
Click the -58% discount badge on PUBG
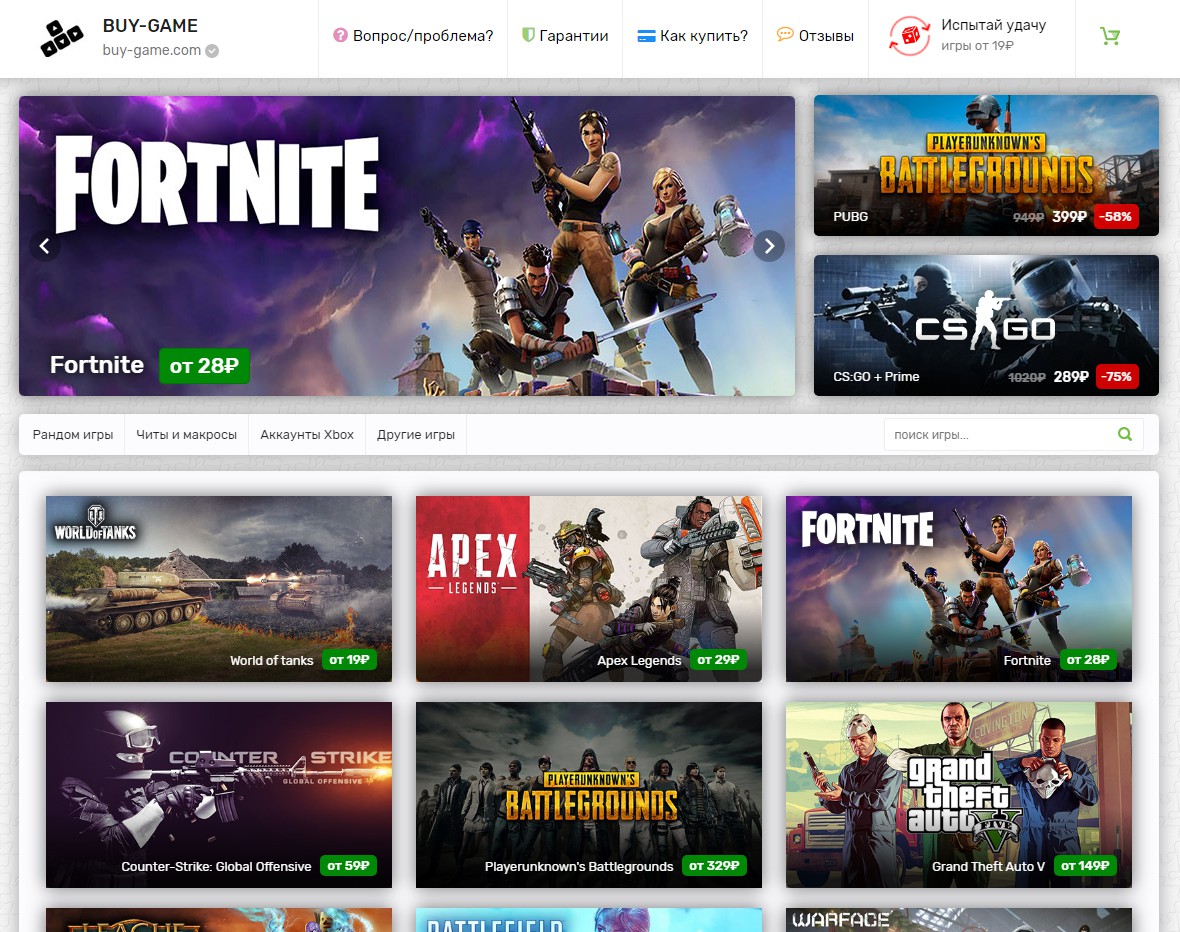[1115, 217]
